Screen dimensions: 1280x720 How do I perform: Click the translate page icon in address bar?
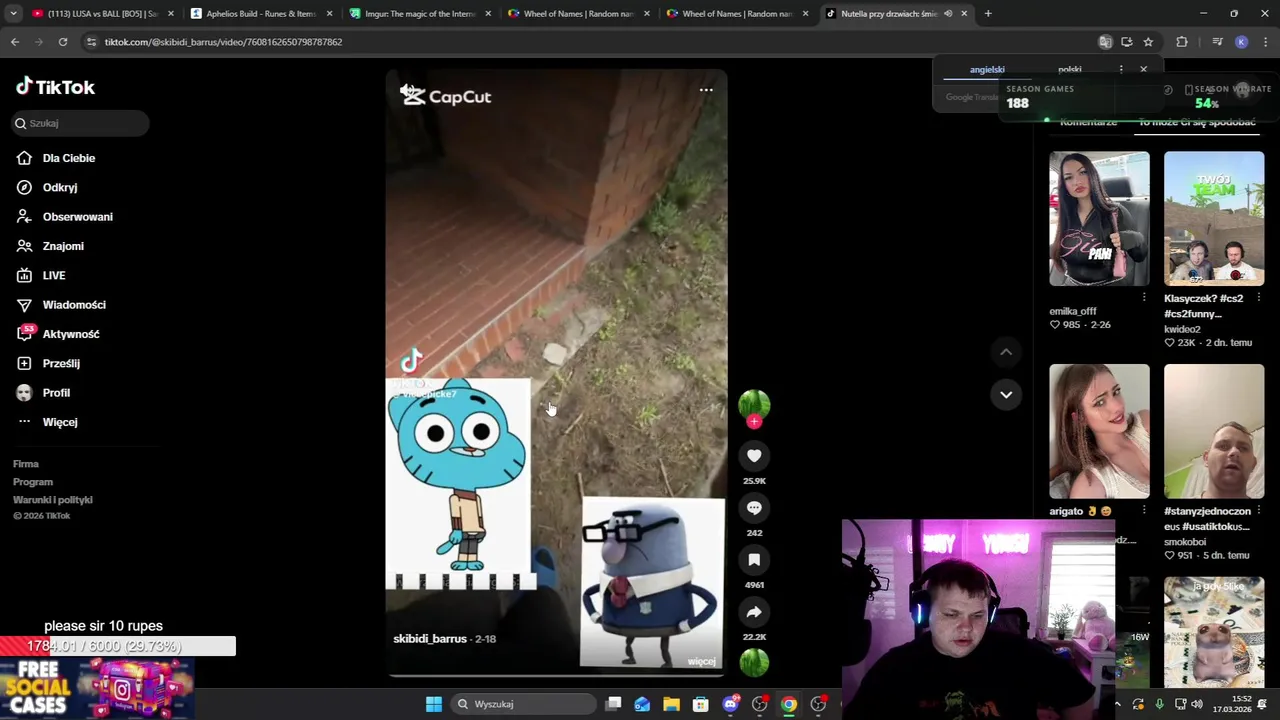pos(1105,42)
